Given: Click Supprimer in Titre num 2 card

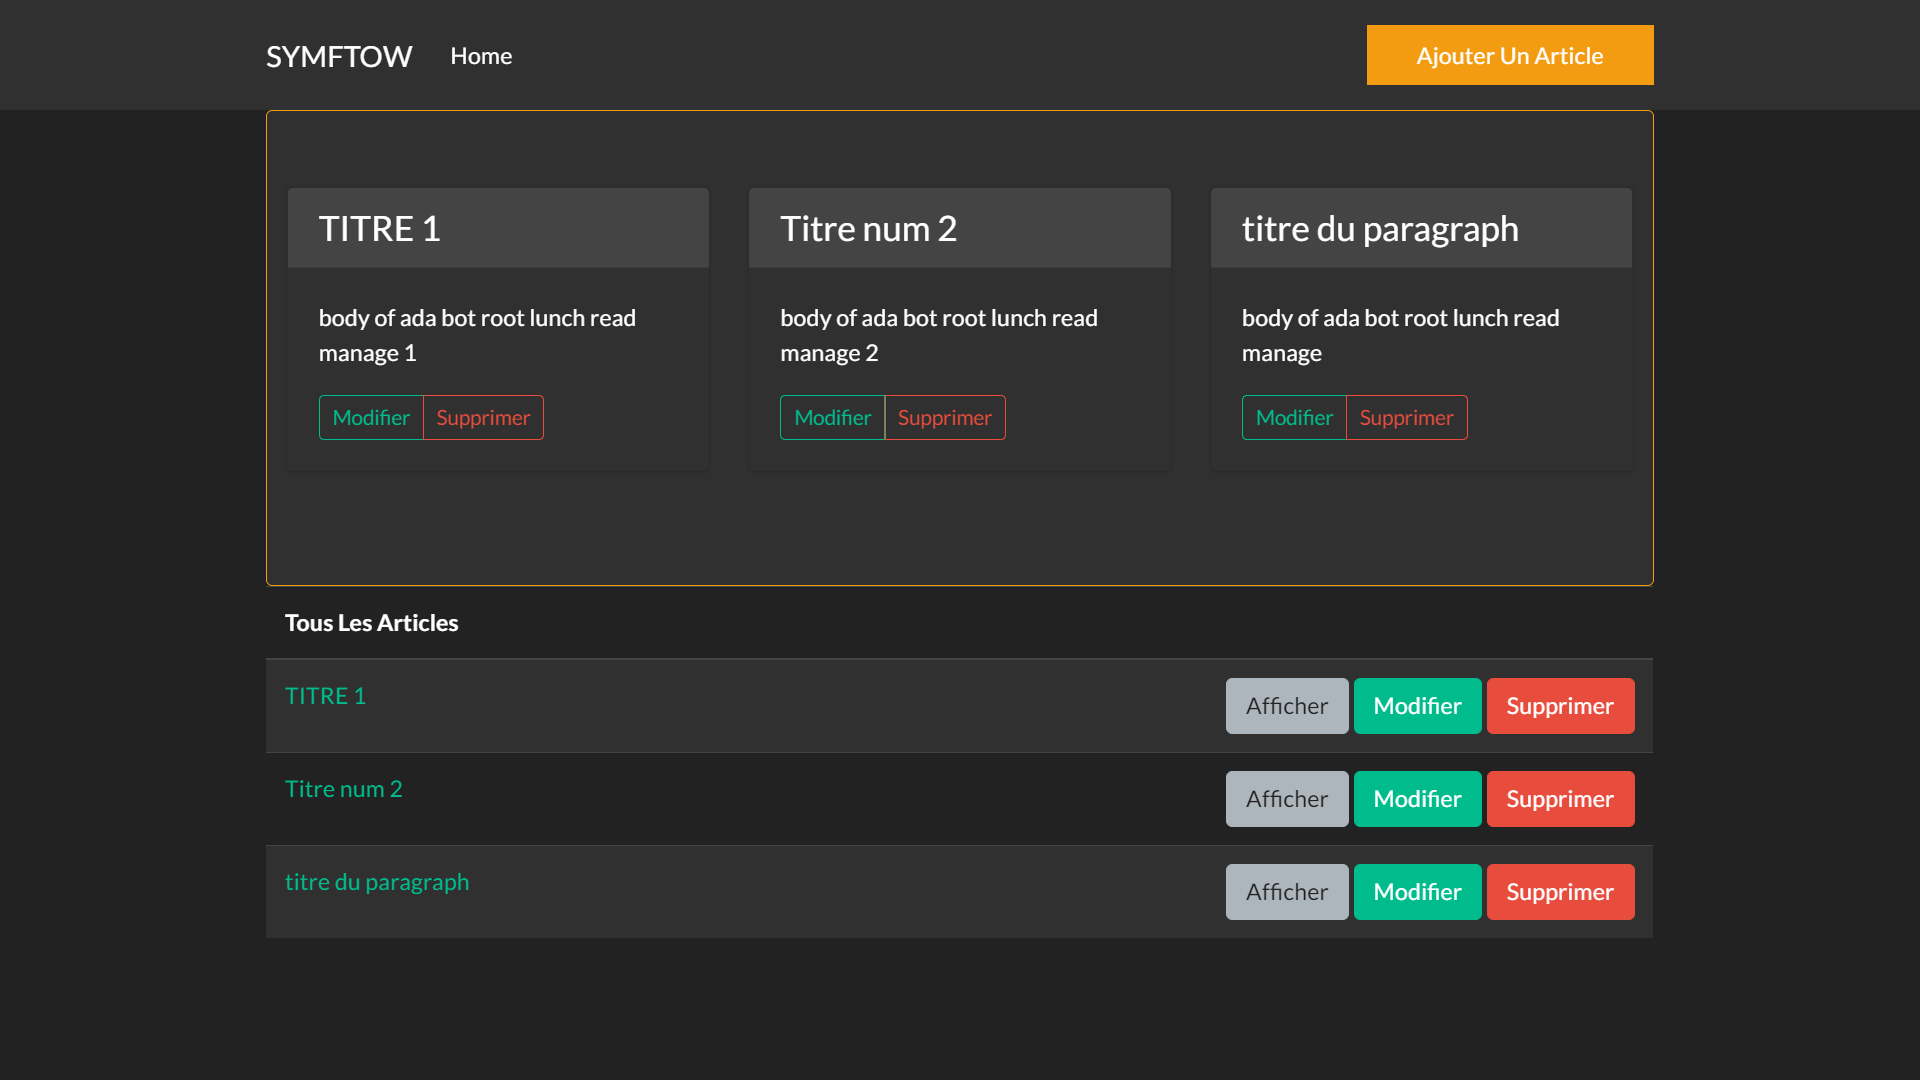Looking at the screenshot, I should coord(944,418).
